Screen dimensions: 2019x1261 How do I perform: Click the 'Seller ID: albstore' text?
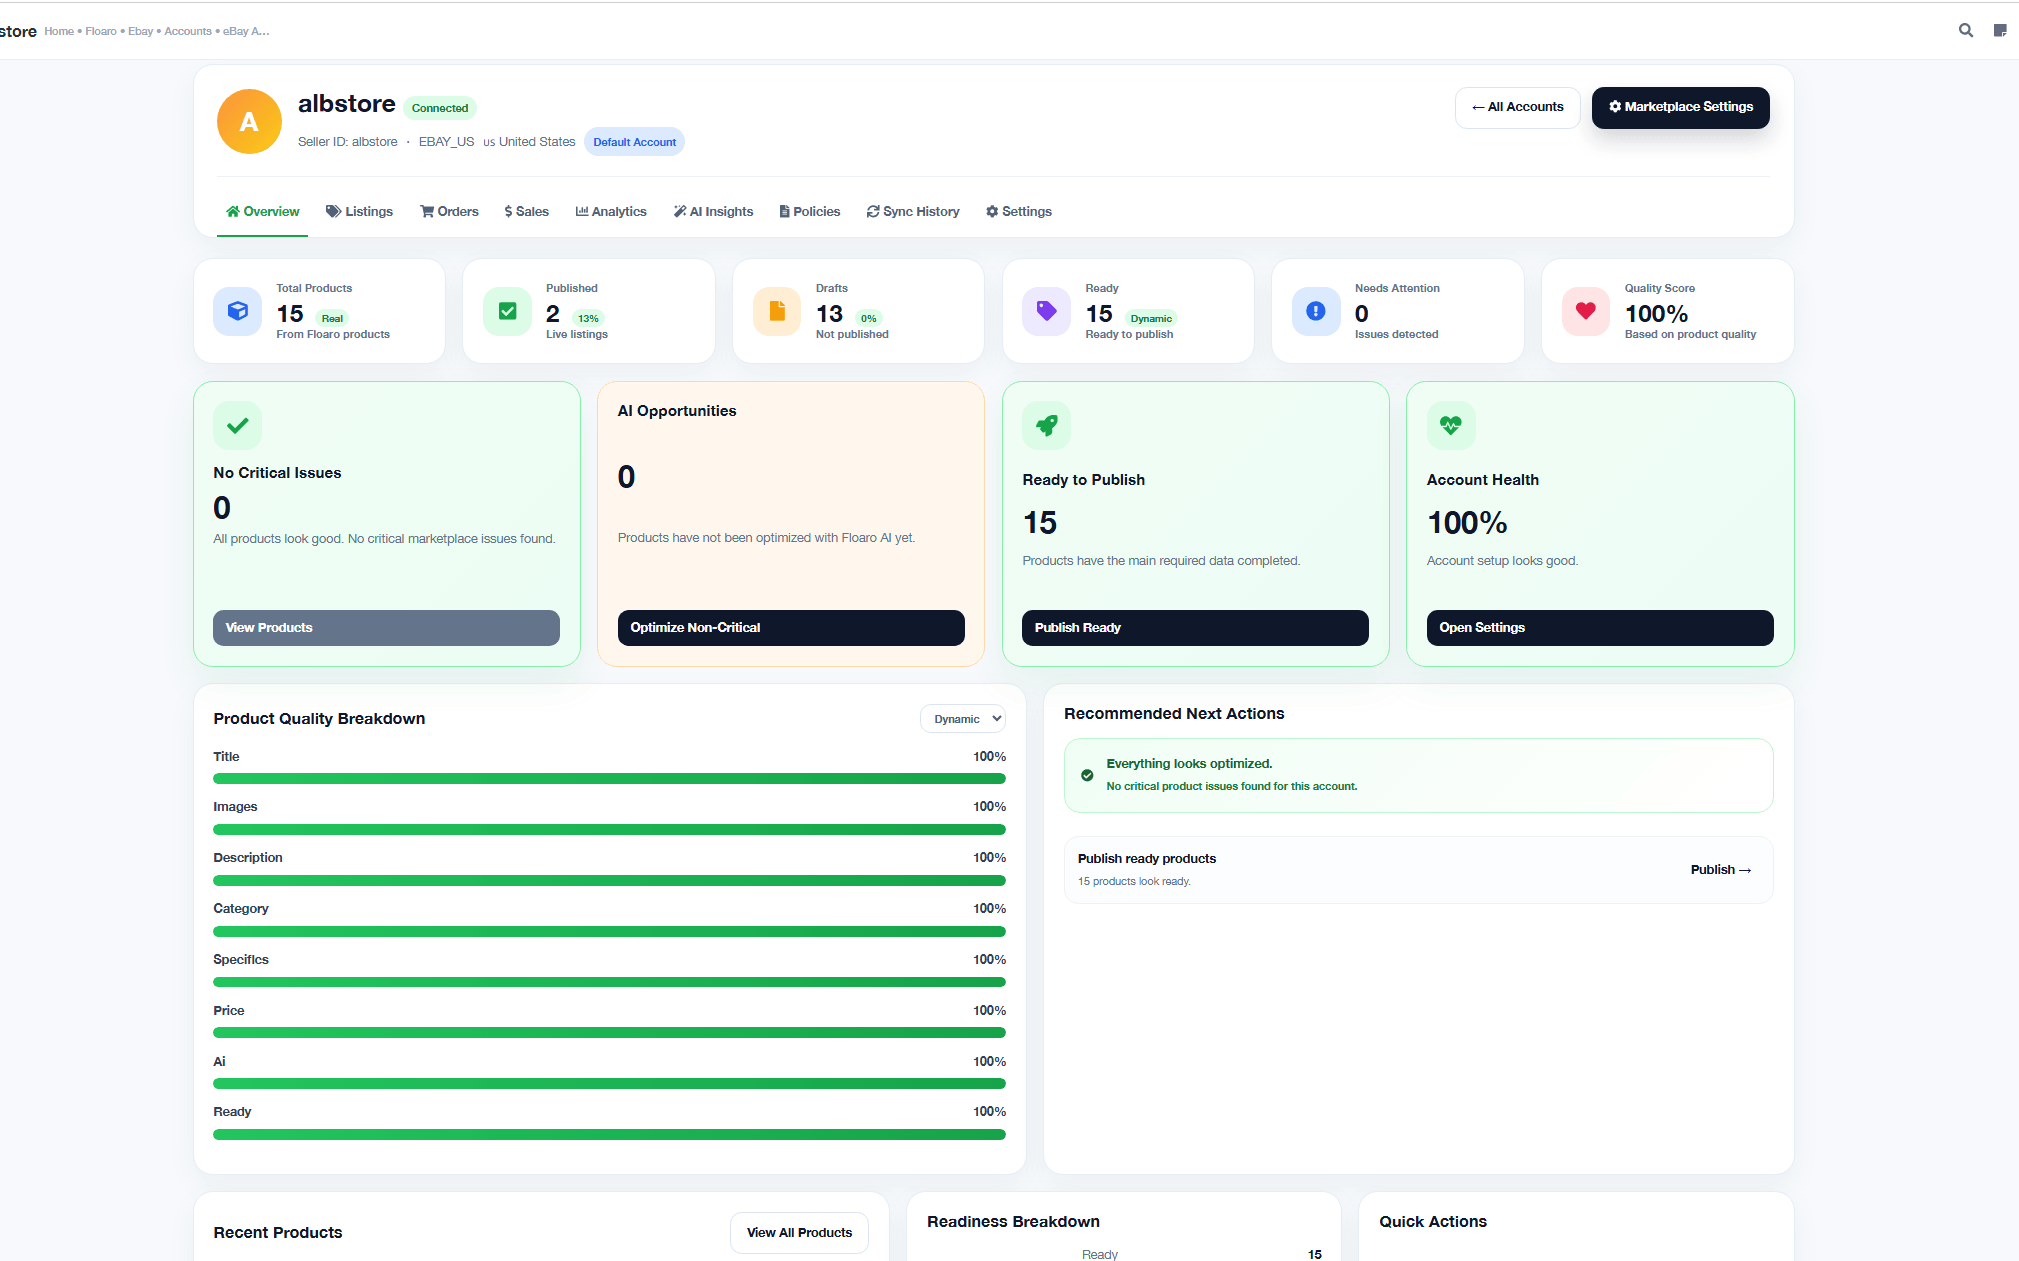[347, 142]
